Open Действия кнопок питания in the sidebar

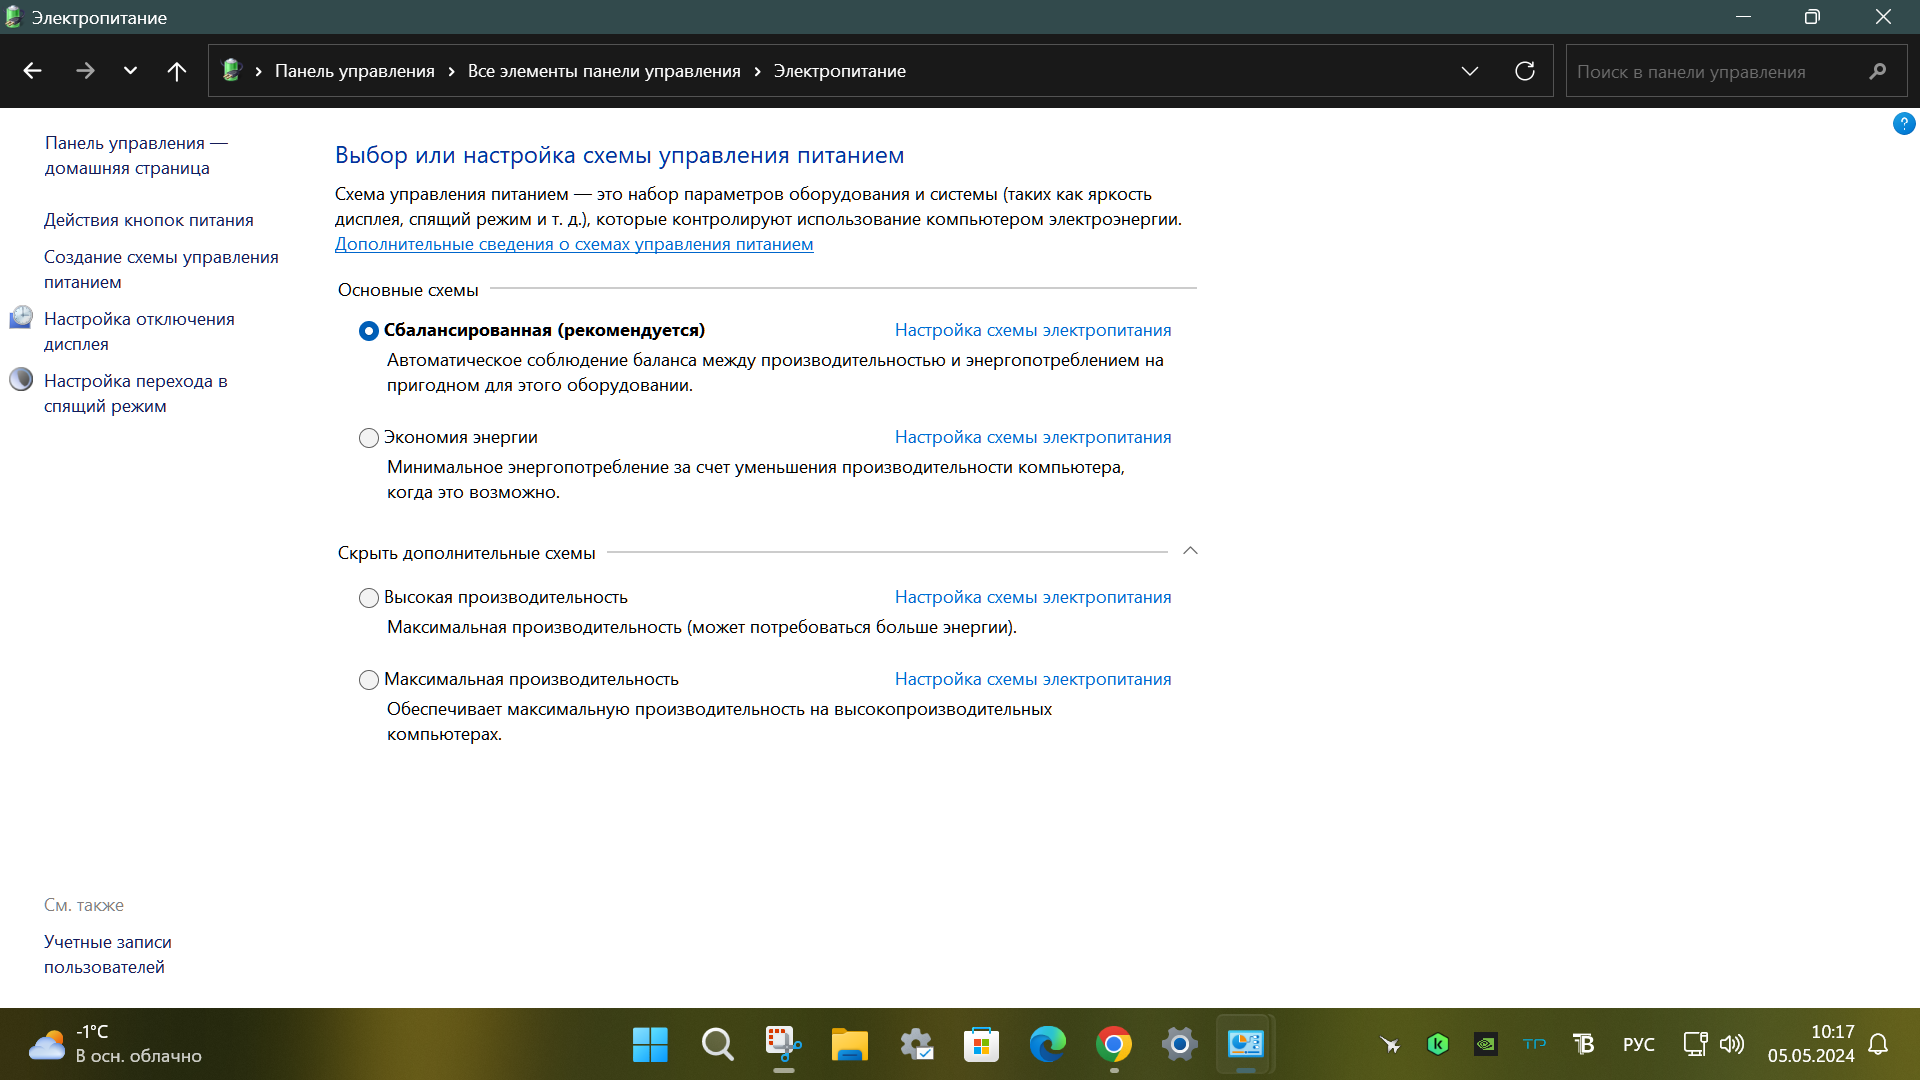tap(148, 220)
